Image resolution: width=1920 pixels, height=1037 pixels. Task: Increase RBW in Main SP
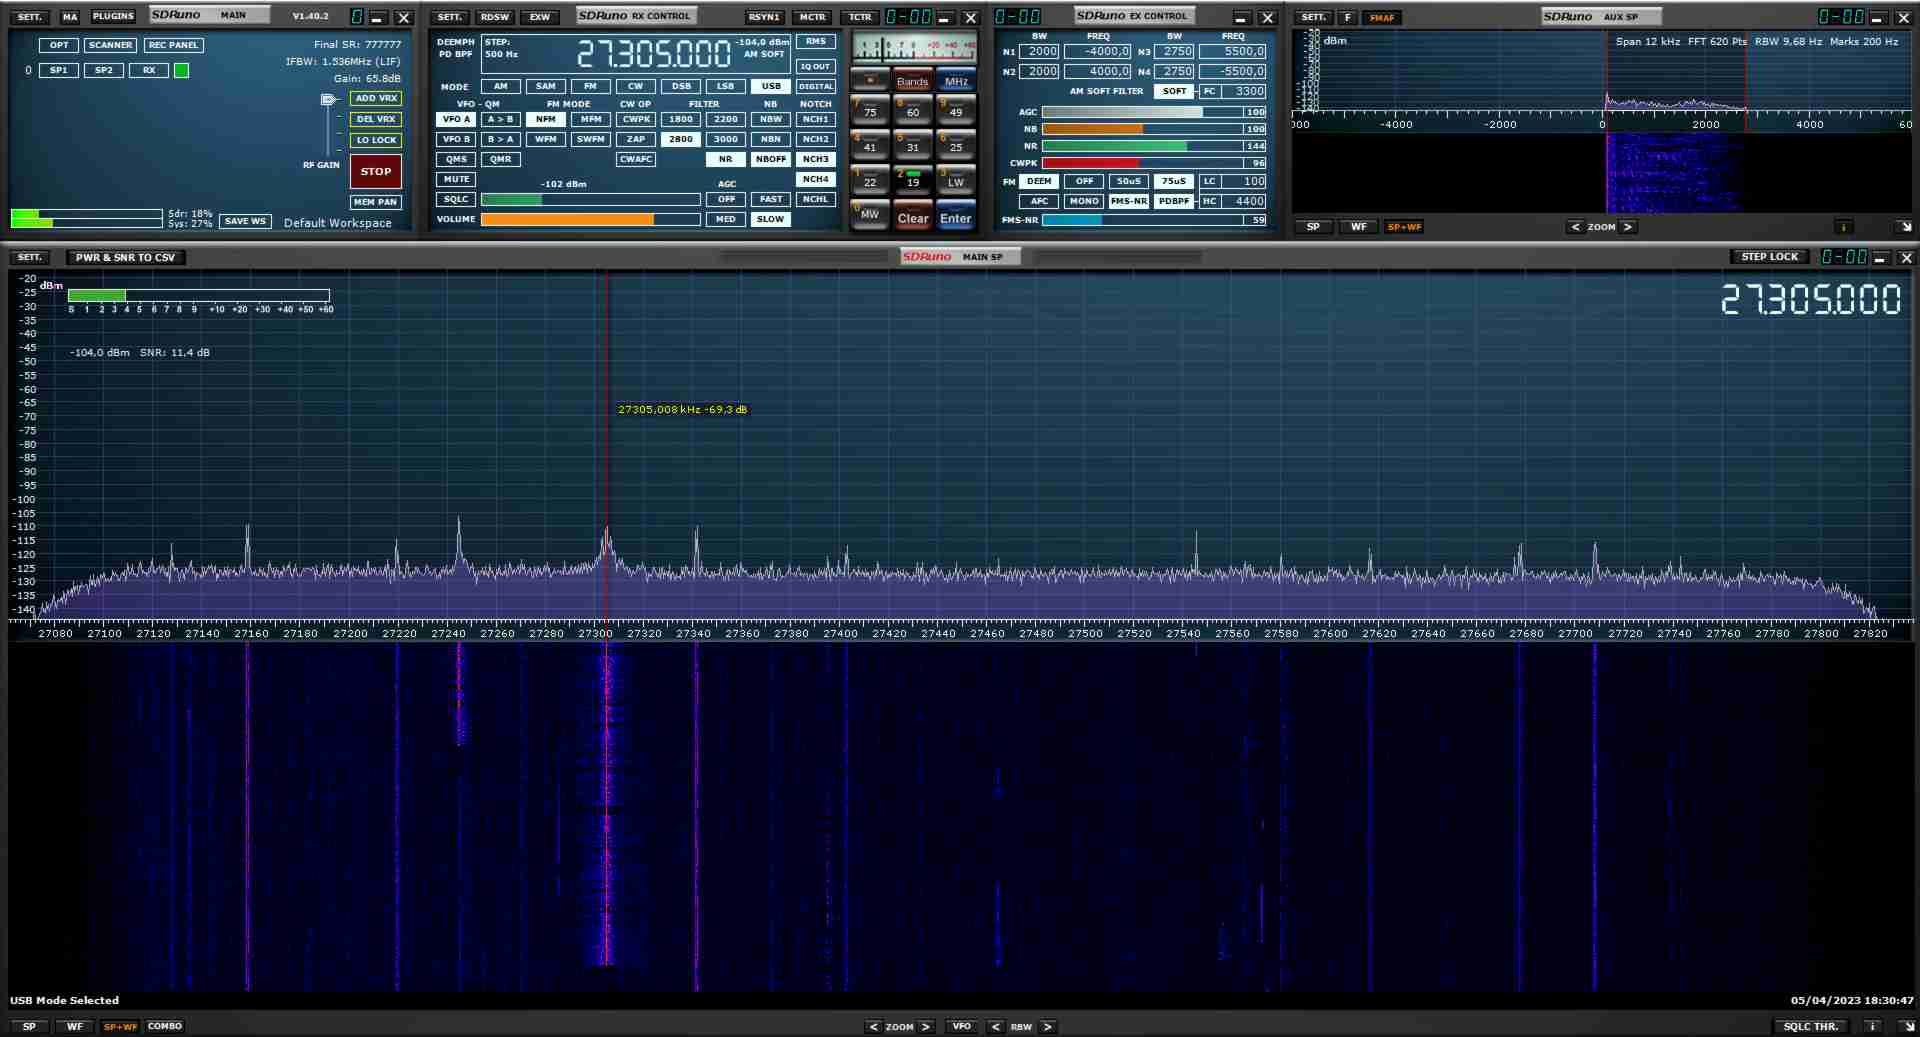click(x=1047, y=1026)
